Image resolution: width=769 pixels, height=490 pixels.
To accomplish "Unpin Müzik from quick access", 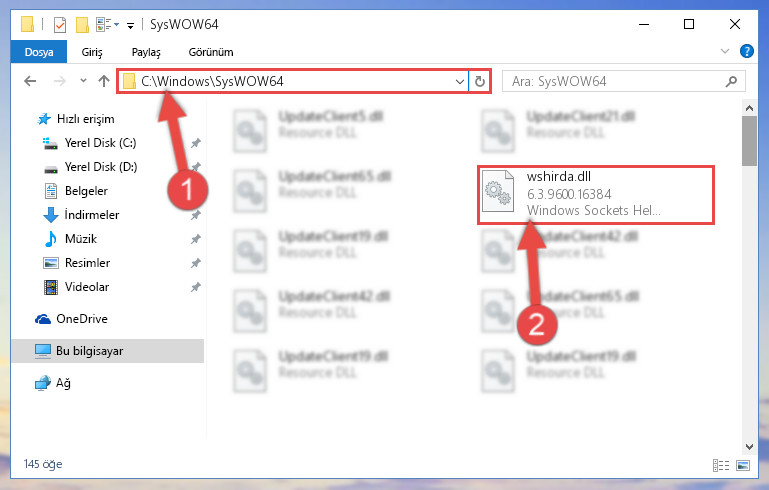I will click(x=196, y=239).
